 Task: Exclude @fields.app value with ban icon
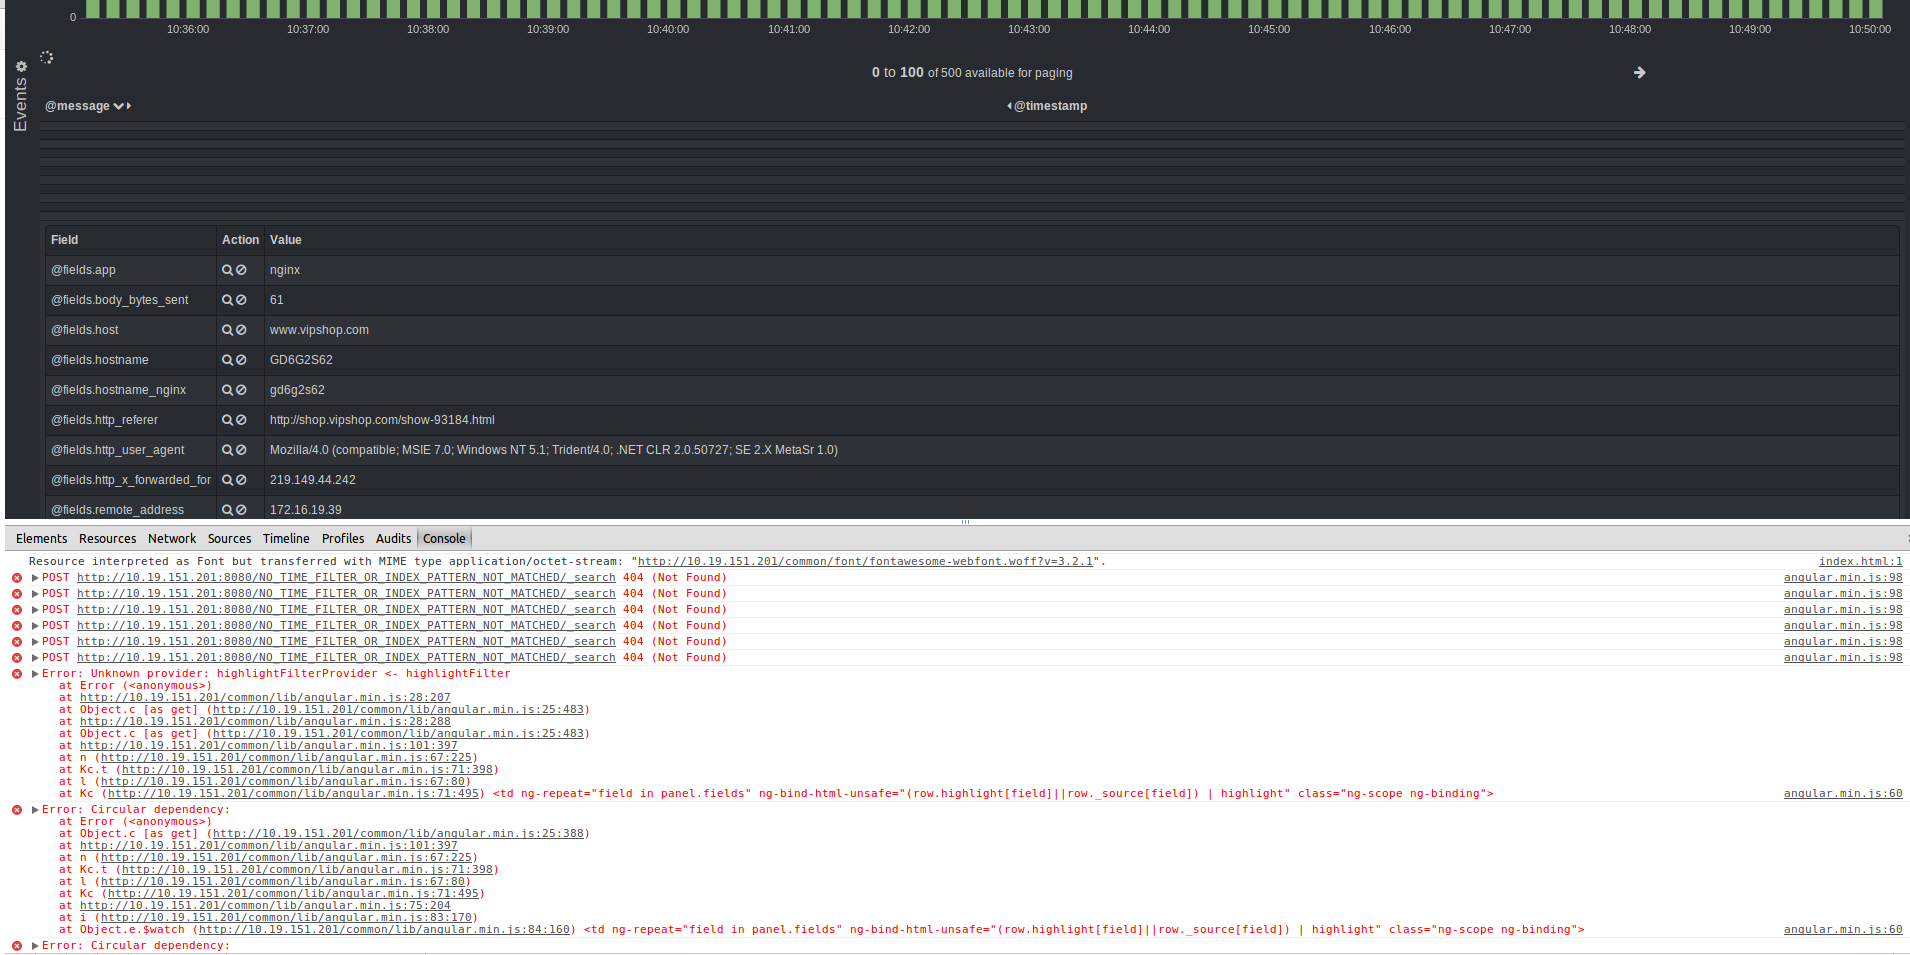coord(241,270)
